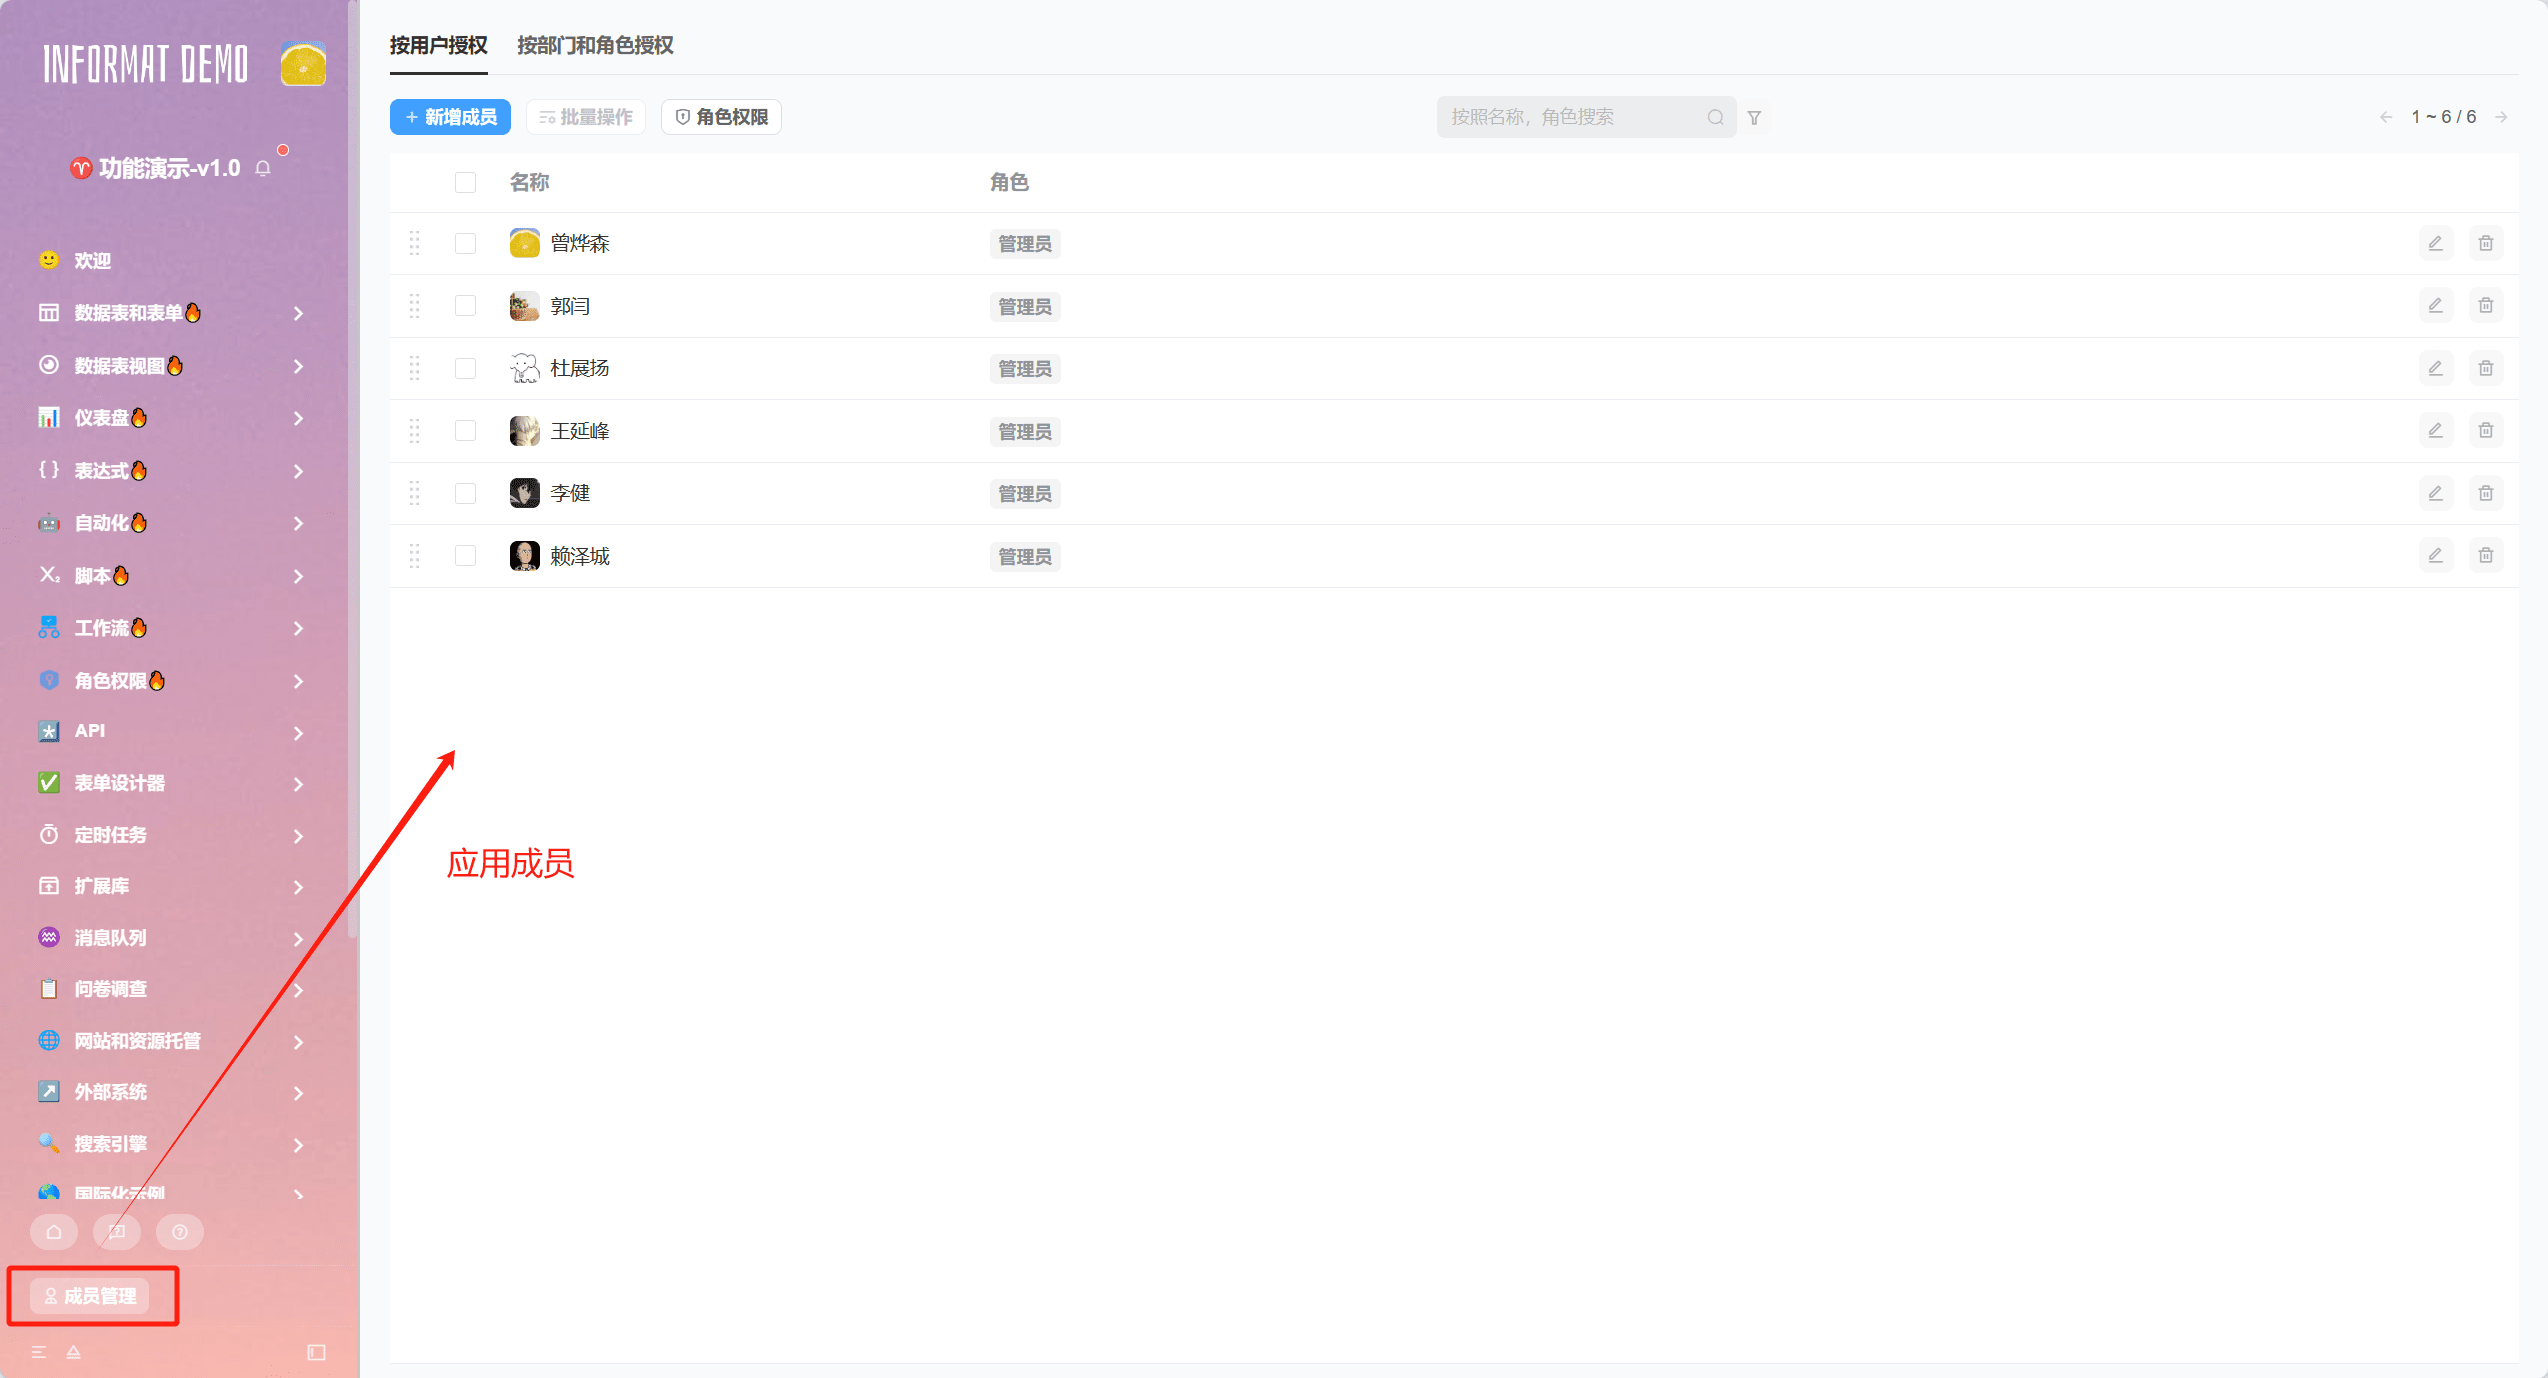Image resolution: width=2548 pixels, height=1378 pixels.
Task: Switch to 按部门和角色授权 tab
Action: click(x=595, y=45)
